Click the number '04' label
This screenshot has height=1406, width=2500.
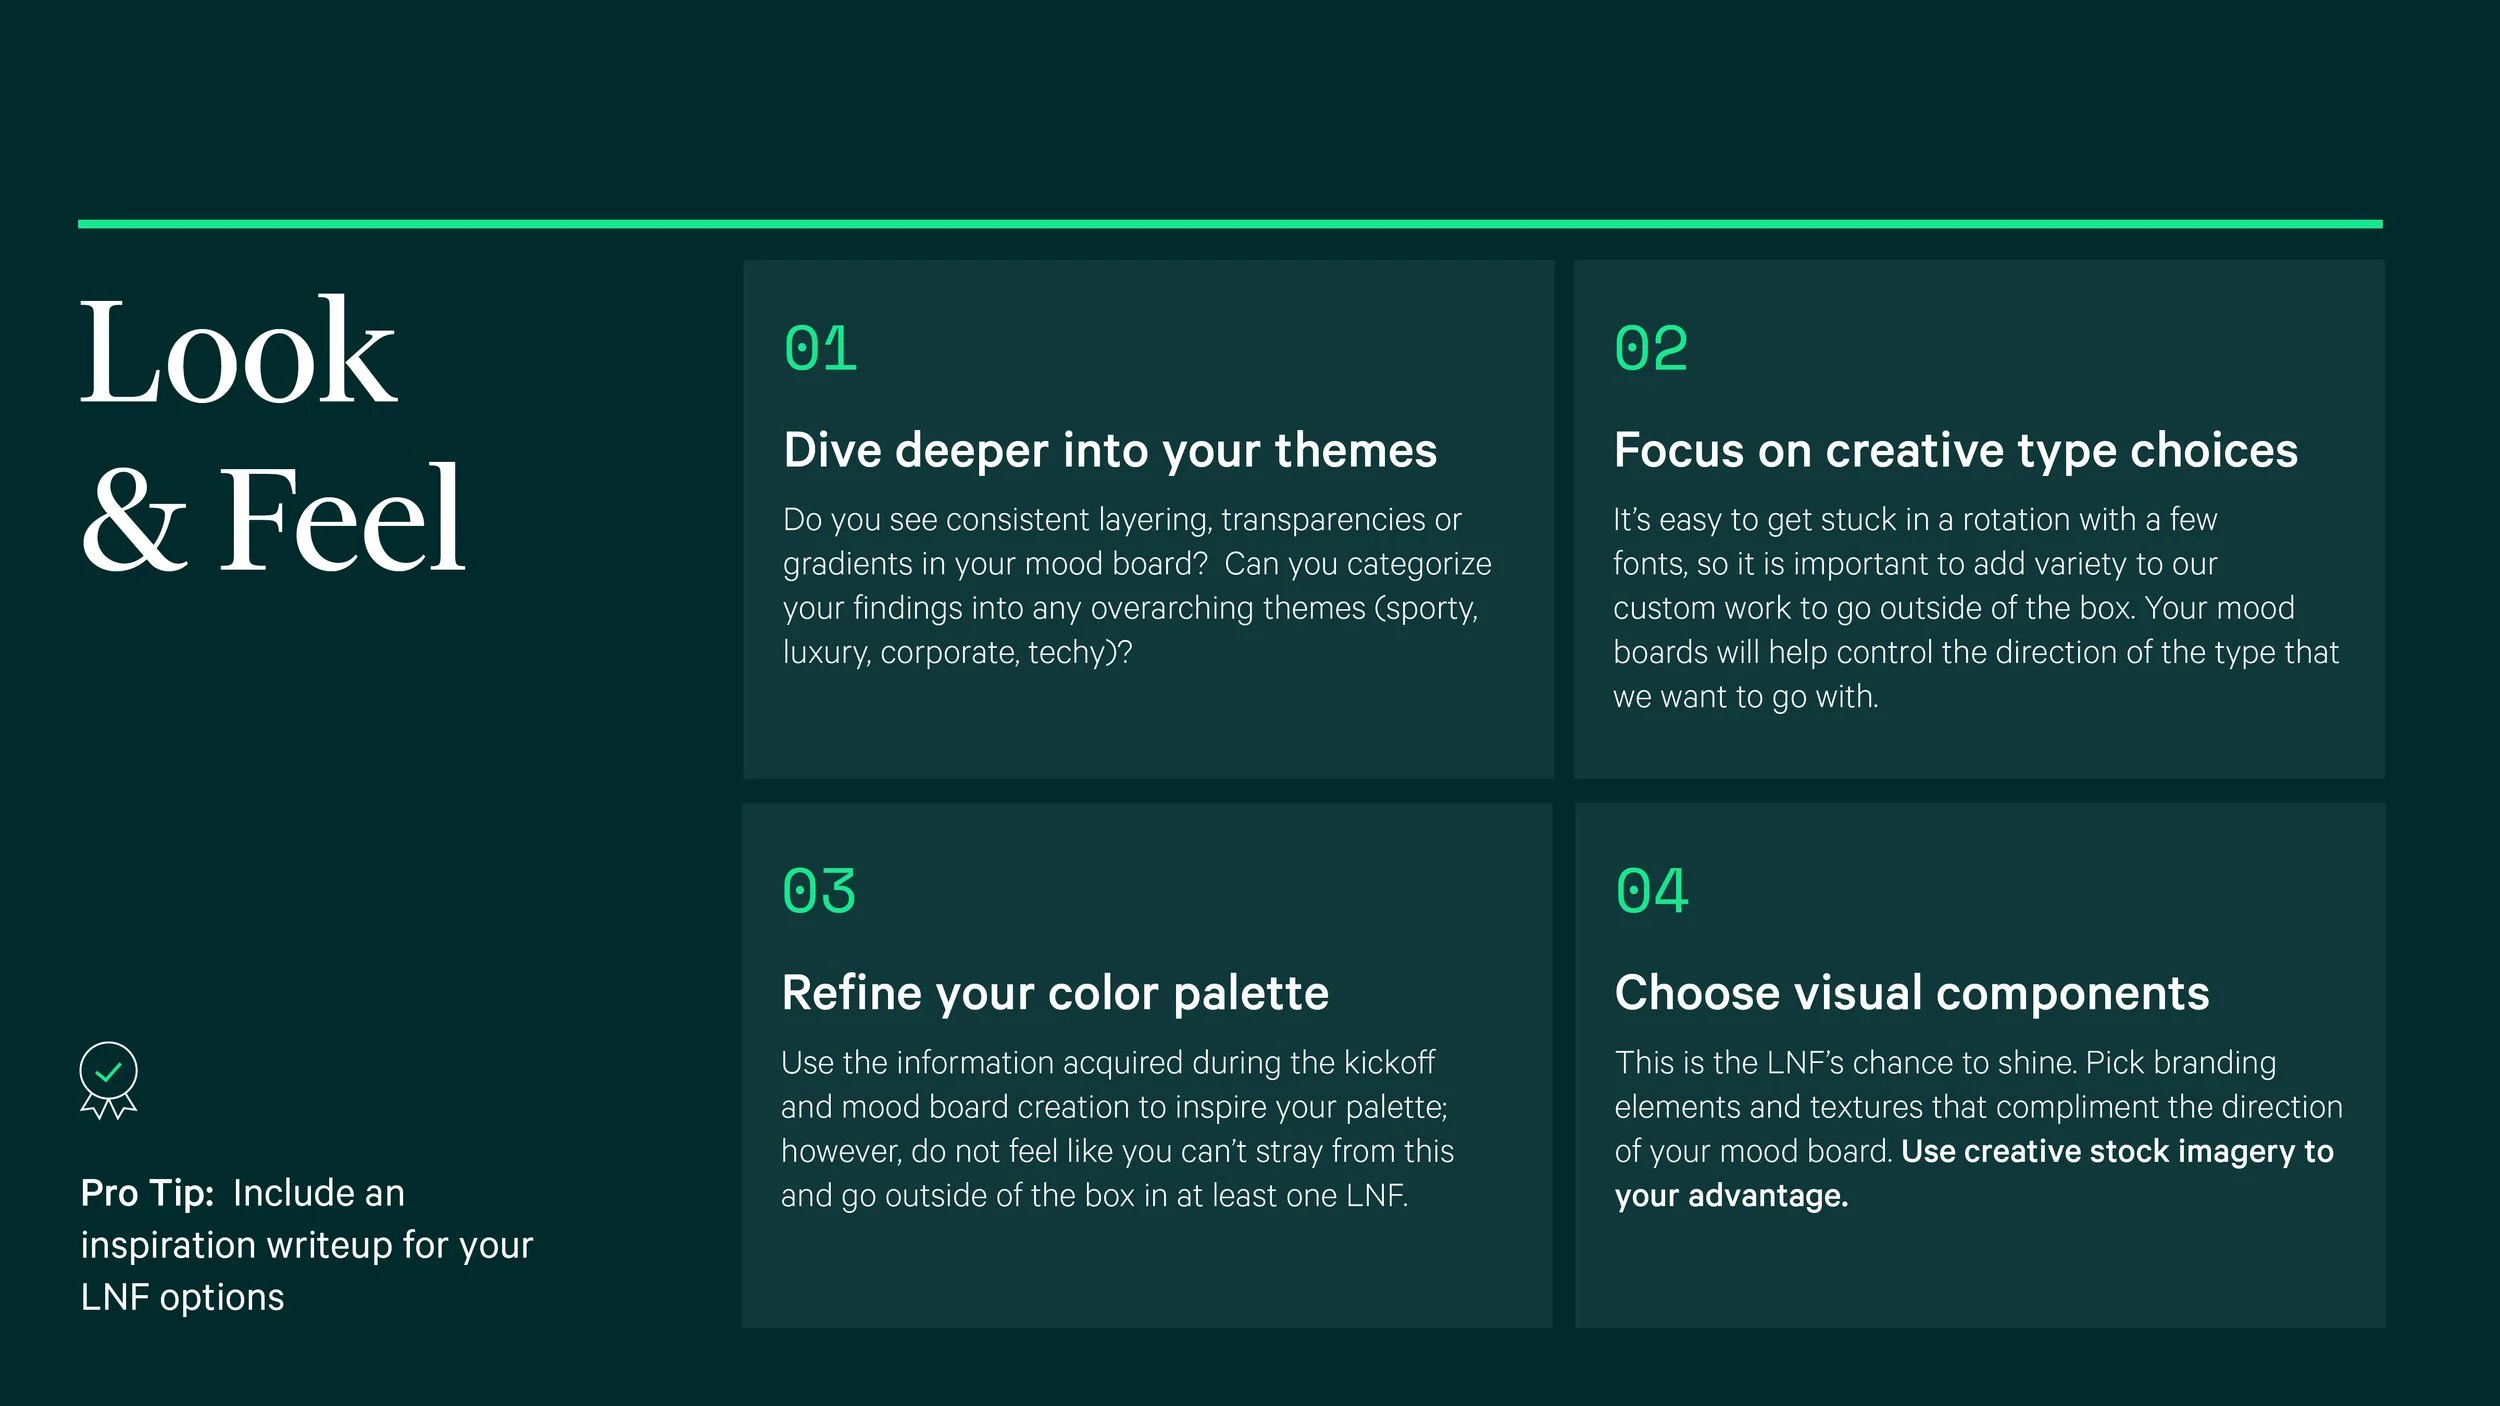(1652, 891)
